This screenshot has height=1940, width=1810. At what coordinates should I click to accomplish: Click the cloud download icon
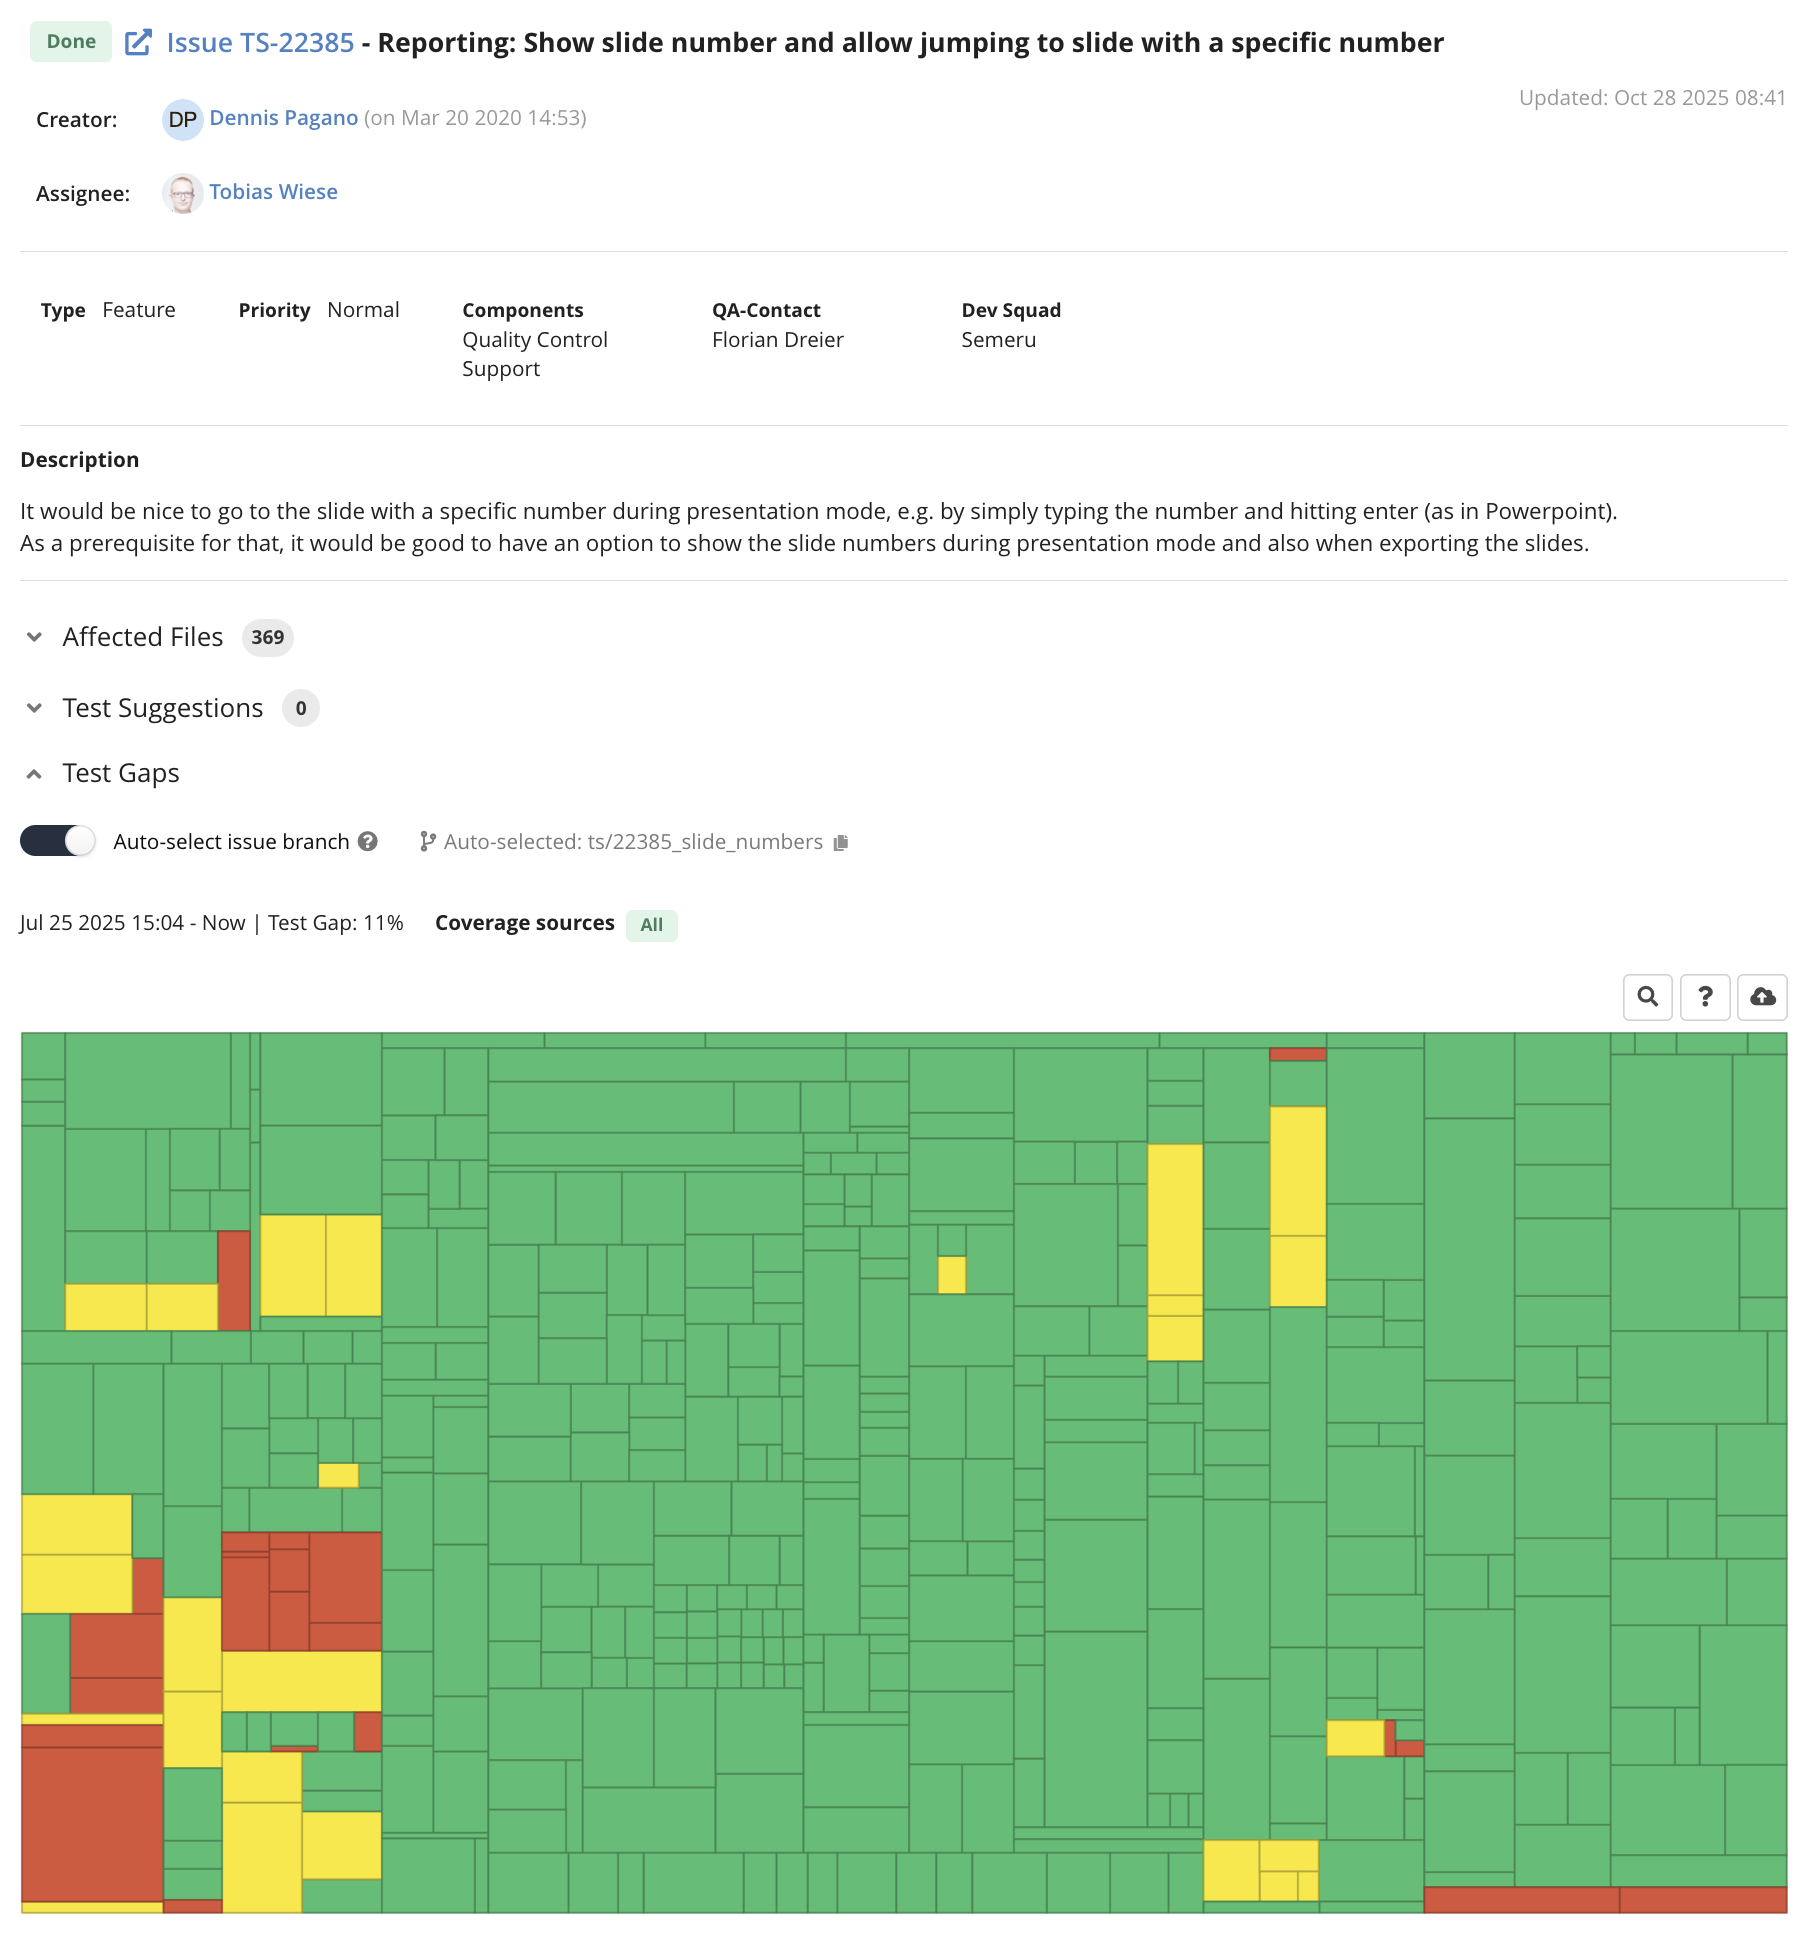(1762, 997)
